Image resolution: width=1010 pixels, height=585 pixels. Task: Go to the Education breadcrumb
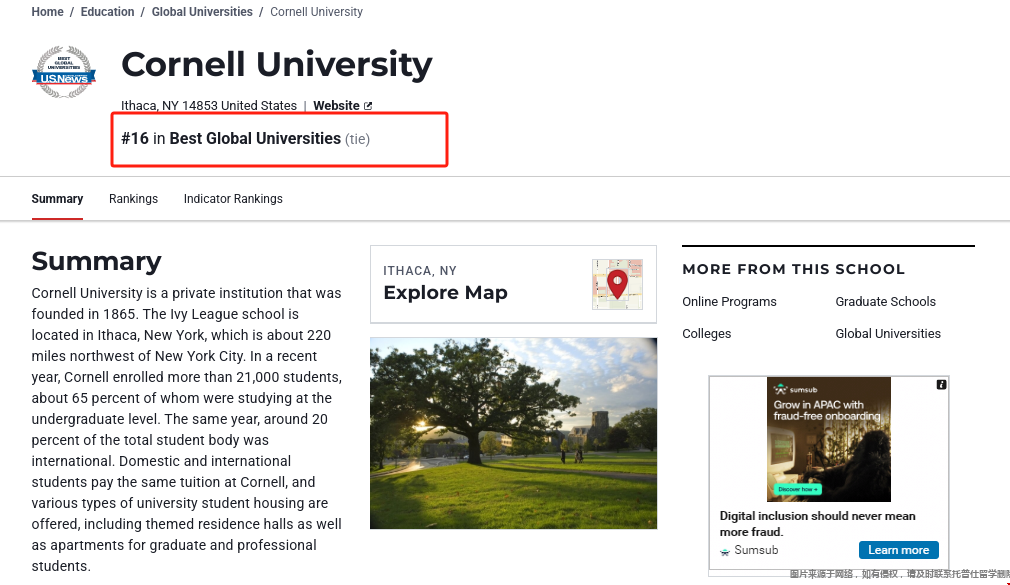click(x=107, y=12)
